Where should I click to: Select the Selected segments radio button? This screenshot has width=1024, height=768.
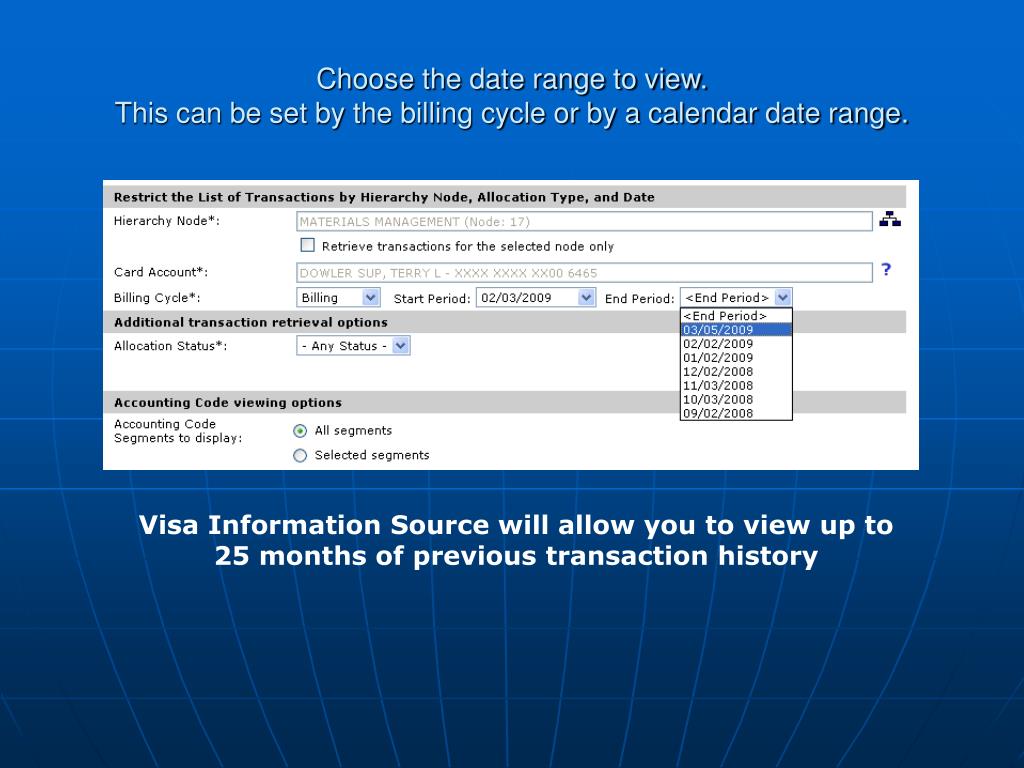300,456
